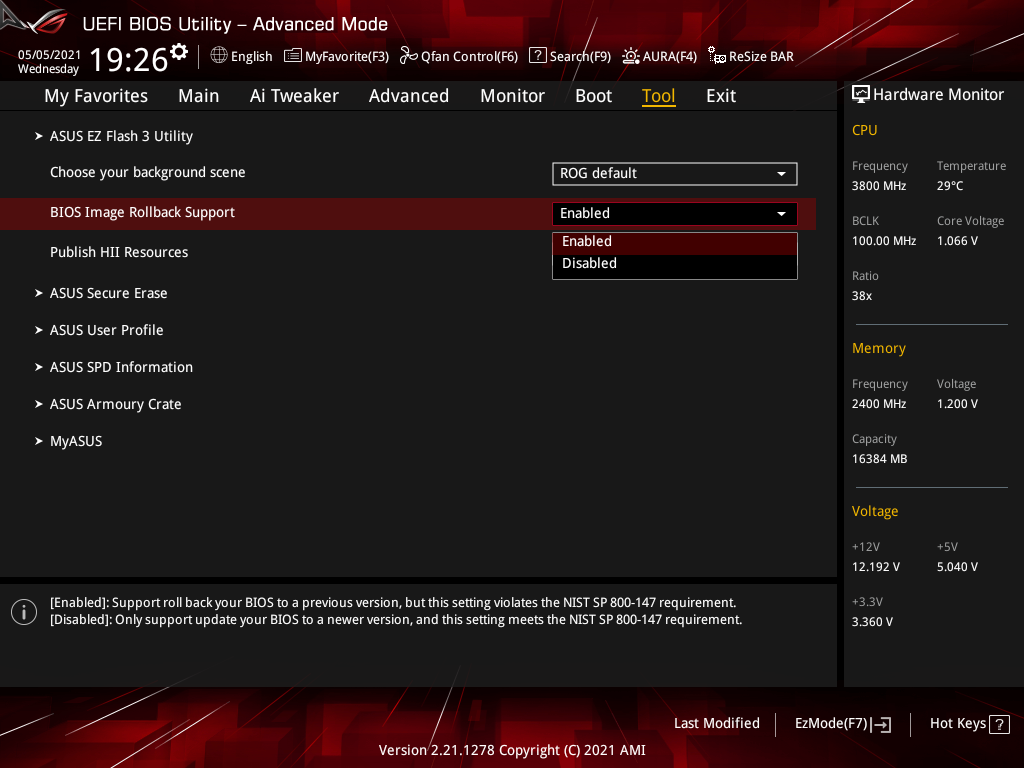The width and height of the screenshot is (1024, 768).
Task: Select Choose your background scene label
Action: pyautogui.click(x=148, y=172)
